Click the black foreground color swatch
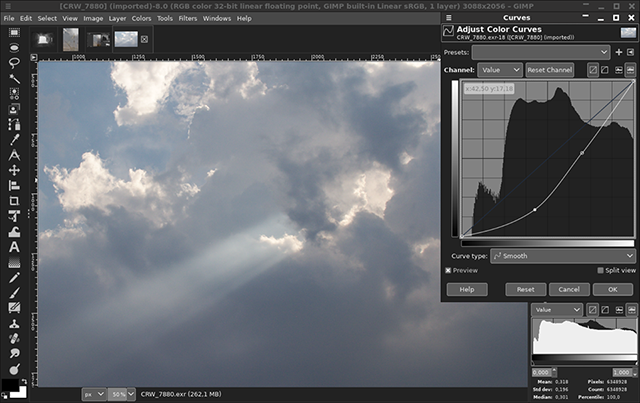The image size is (640, 403). point(10,385)
